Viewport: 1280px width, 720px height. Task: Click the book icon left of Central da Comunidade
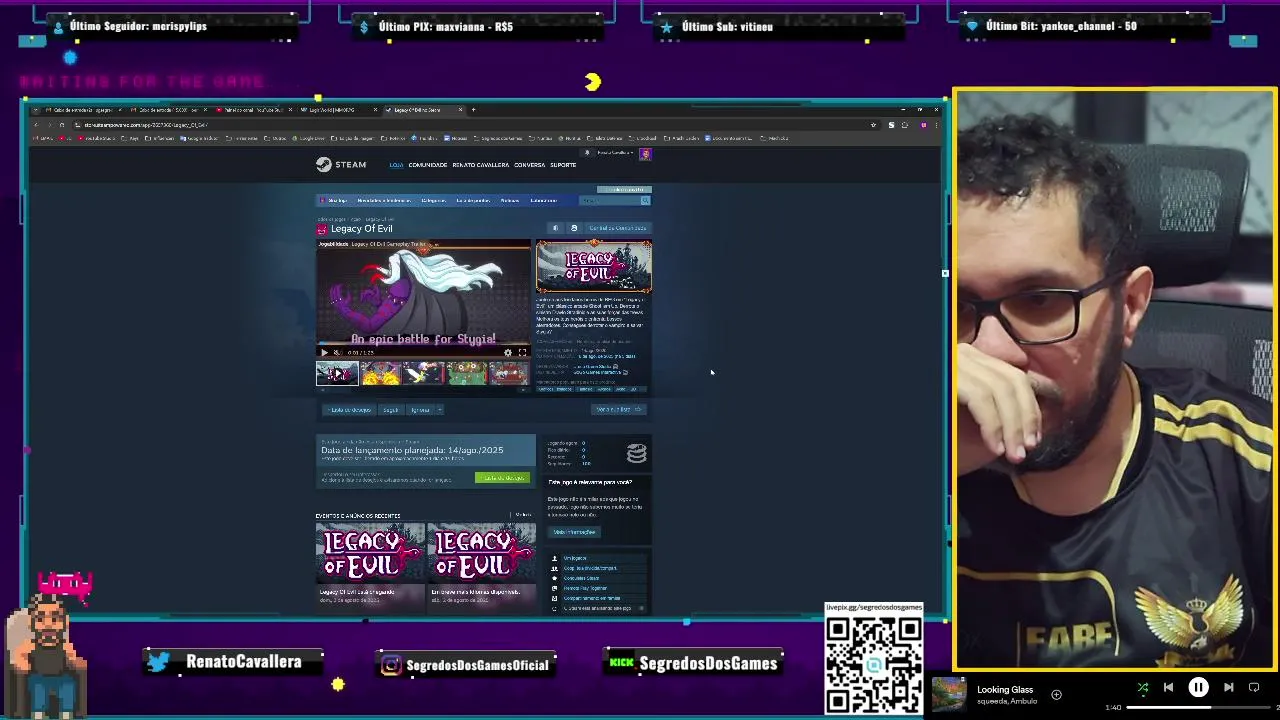(x=556, y=228)
